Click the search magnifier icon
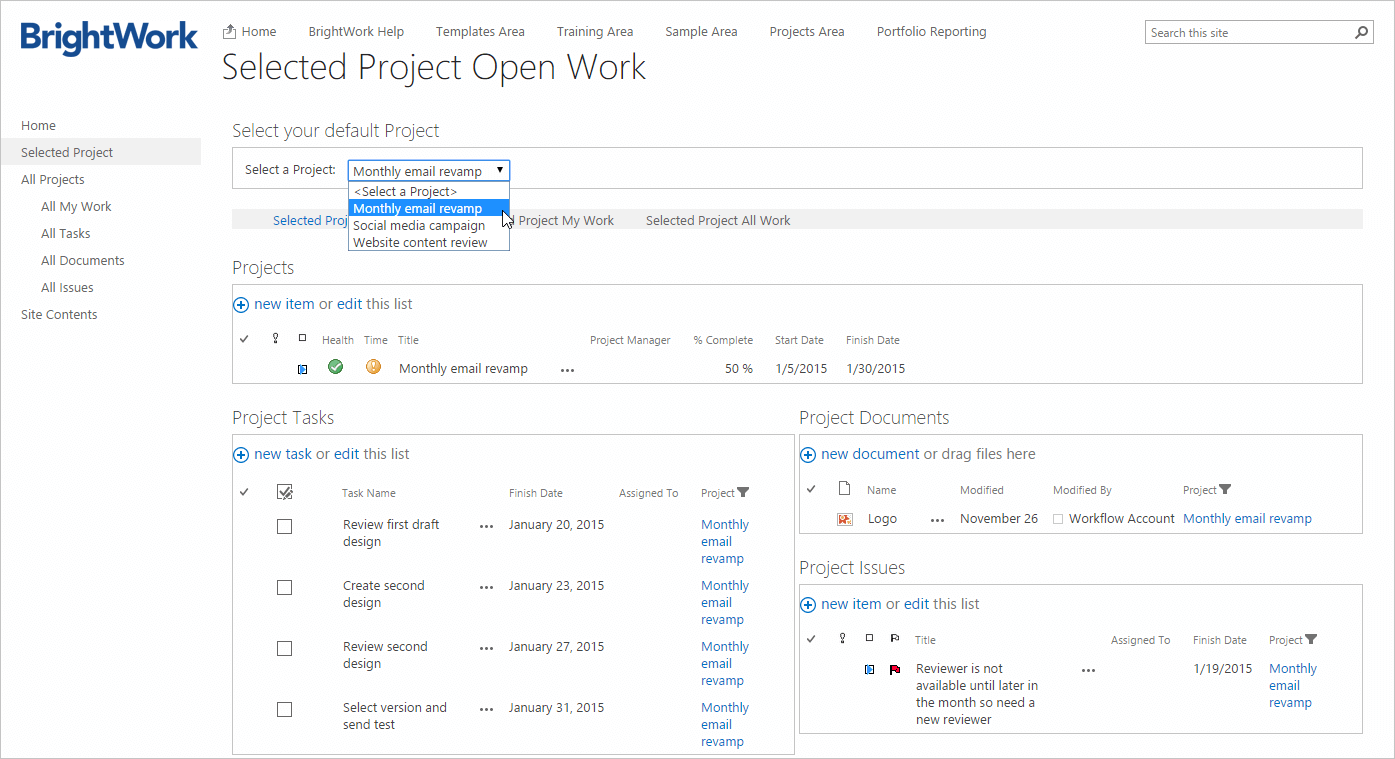1395x759 pixels. [1361, 33]
